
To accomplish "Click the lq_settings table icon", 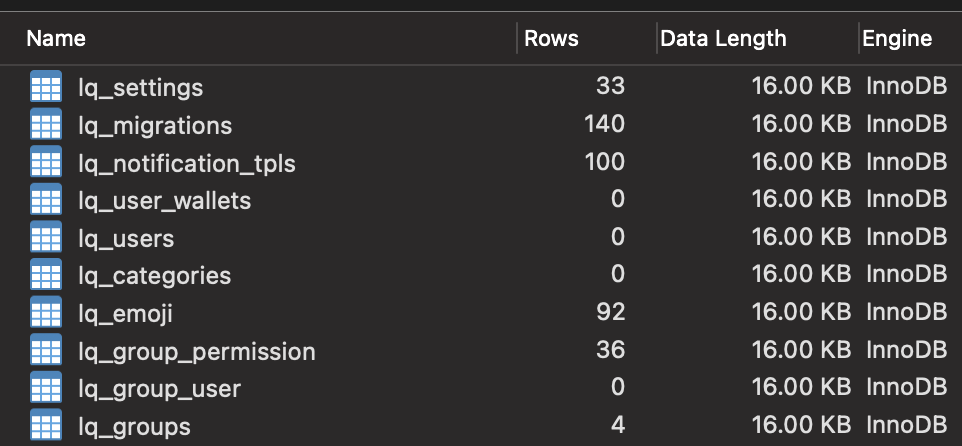I will [x=46, y=87].
